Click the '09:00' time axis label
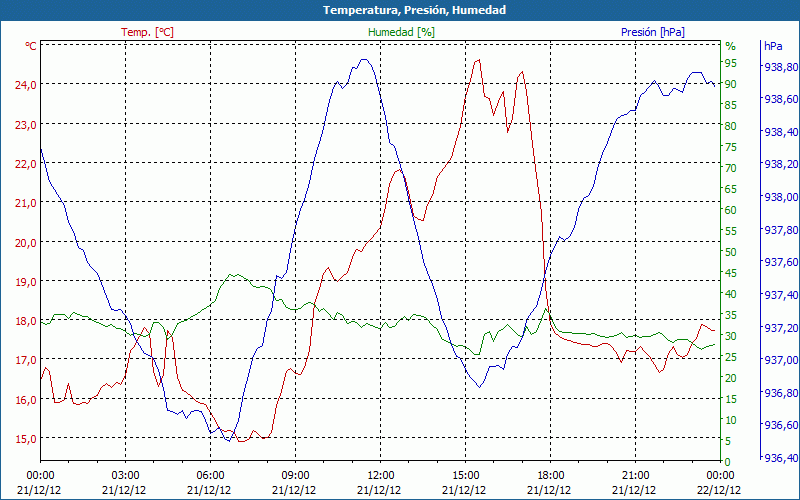The width and height of the screenshot is (800, 500). (x=295, y=476)
